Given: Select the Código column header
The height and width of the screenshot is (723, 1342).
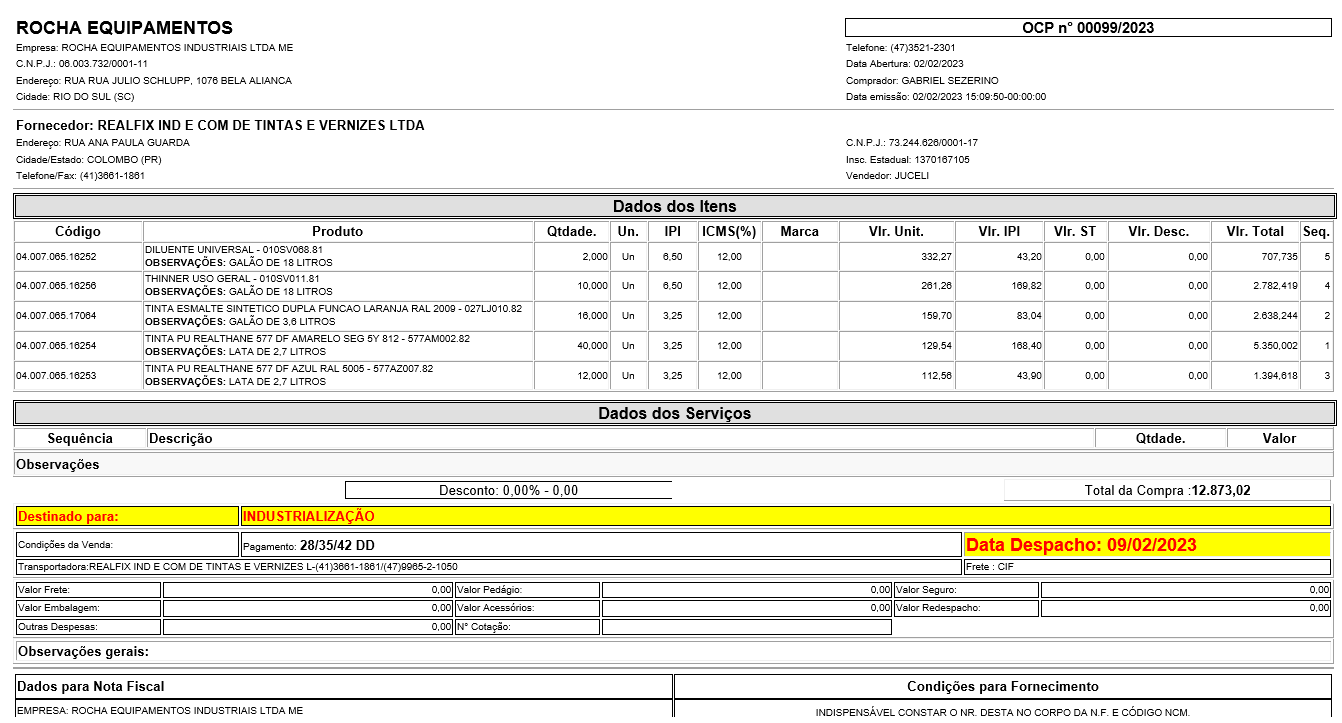Looking at the screenshot, I should pos(78,231).
